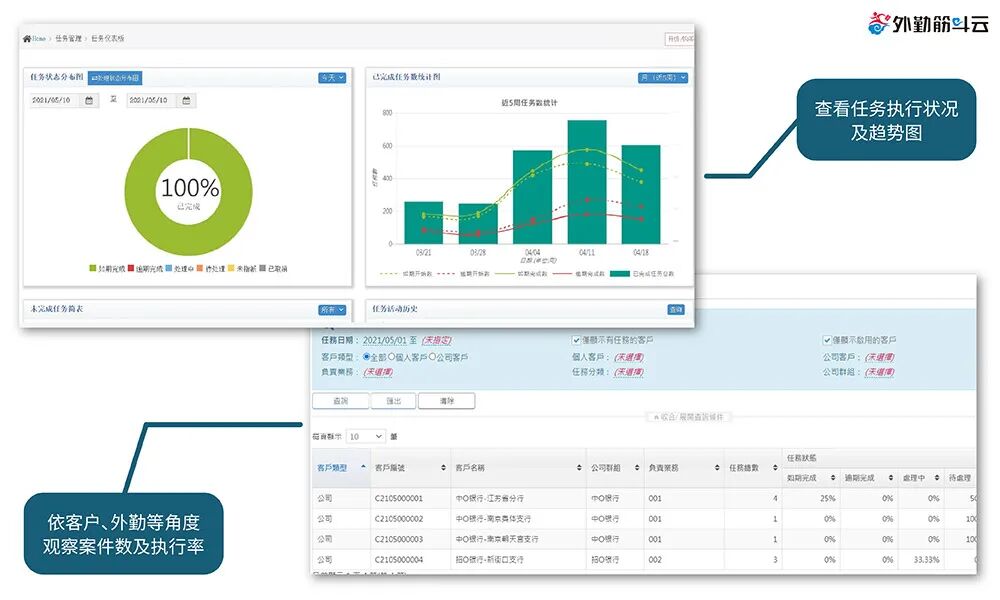Toggle 待处理 orange legend swatch under donut
Image resolution: width=1000 pixels, height=600 pixels.
(200, 268)
